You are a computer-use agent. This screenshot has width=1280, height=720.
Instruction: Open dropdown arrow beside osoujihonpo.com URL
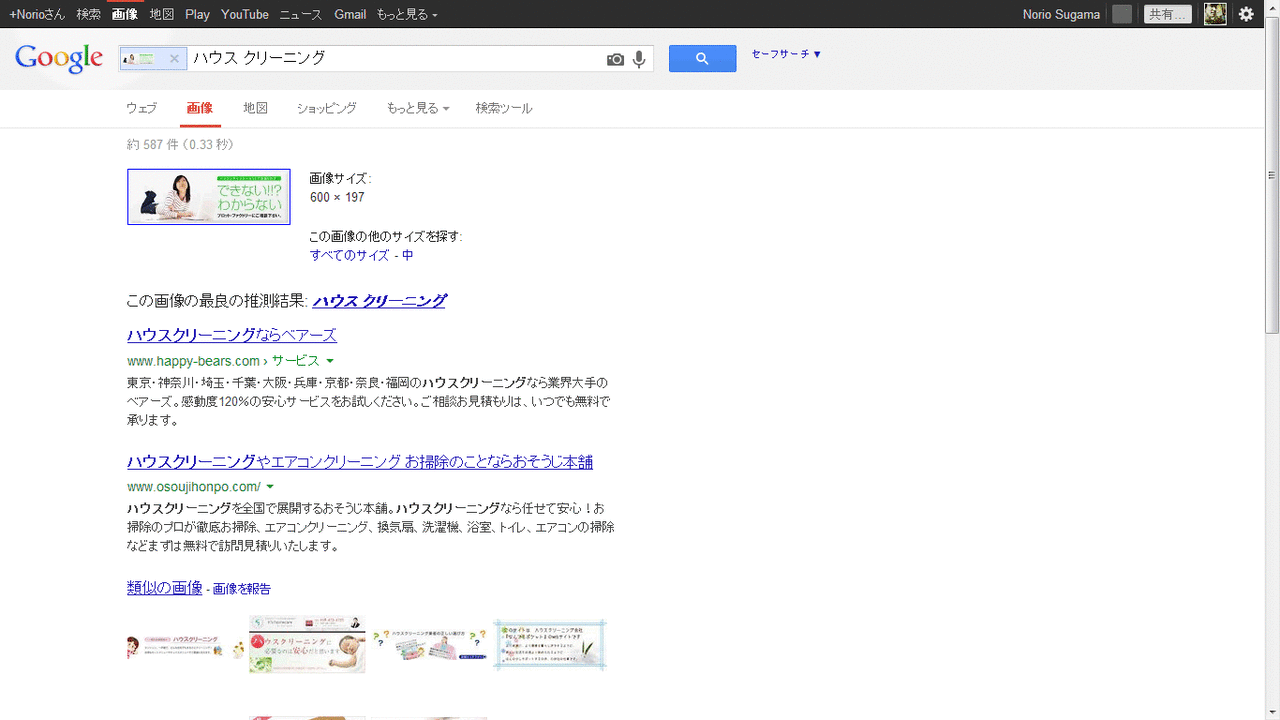[270, 487]
